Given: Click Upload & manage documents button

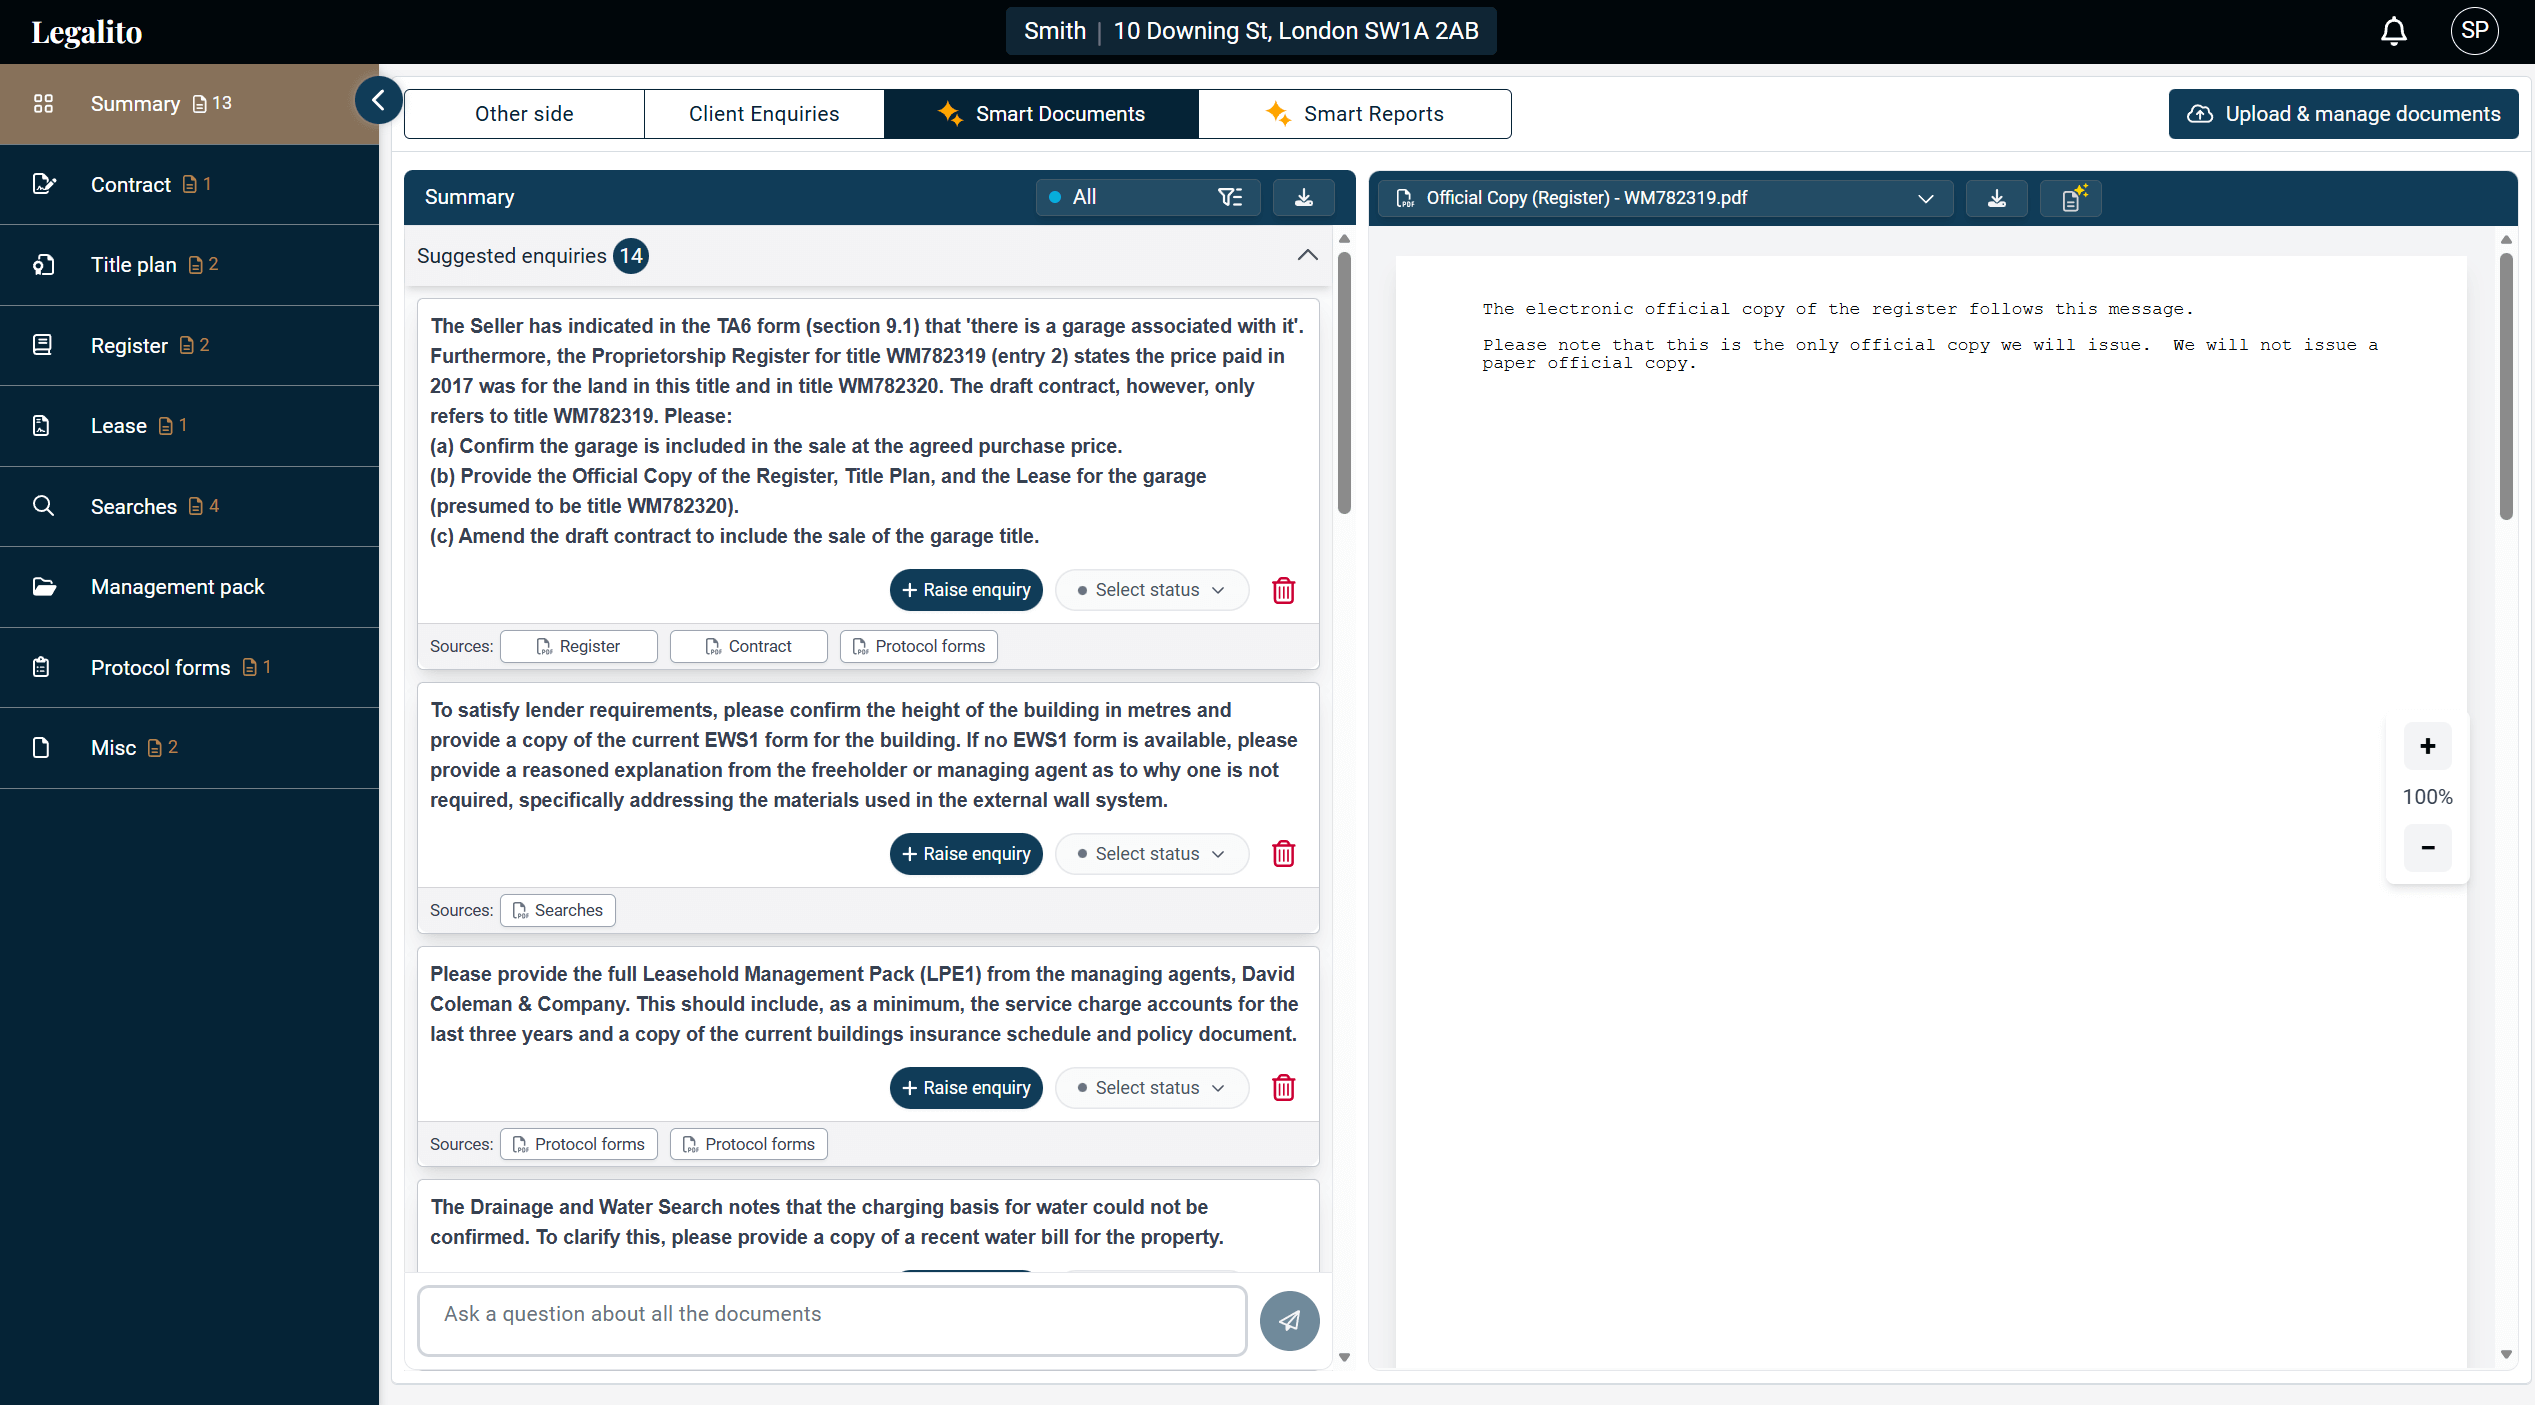Looking at the screenshot, I should [x=2343, y=114].
